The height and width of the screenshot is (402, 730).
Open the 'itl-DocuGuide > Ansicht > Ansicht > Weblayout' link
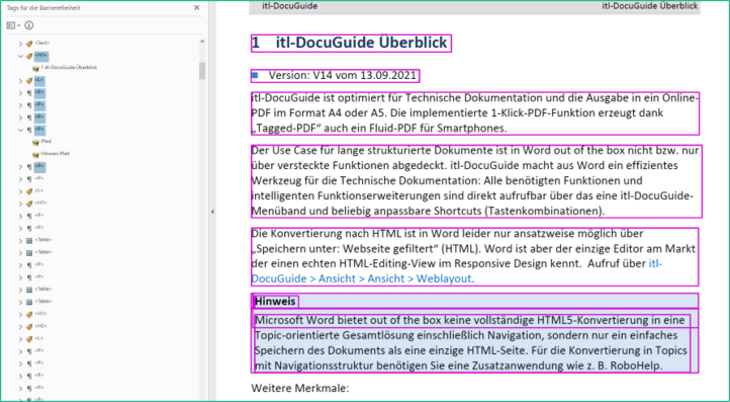tap(456, 271)
